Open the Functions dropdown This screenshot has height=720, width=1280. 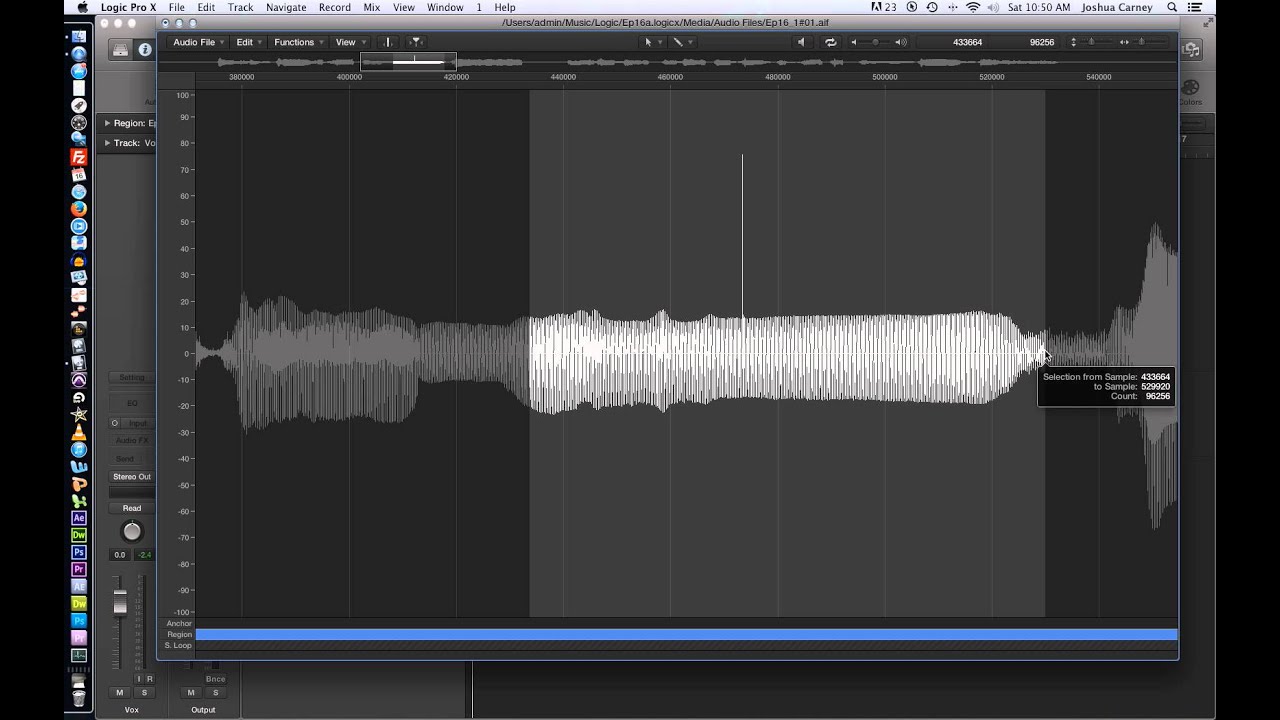point(298,42)
